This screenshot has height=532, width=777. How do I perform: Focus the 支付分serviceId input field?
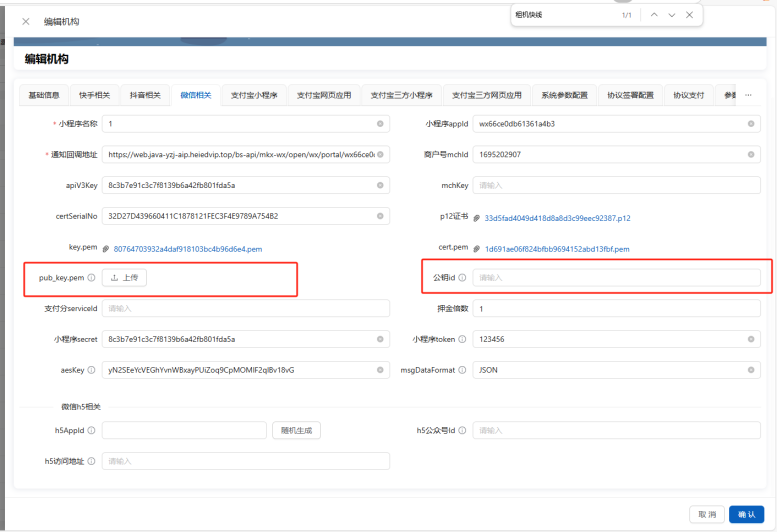pos(246,309)
